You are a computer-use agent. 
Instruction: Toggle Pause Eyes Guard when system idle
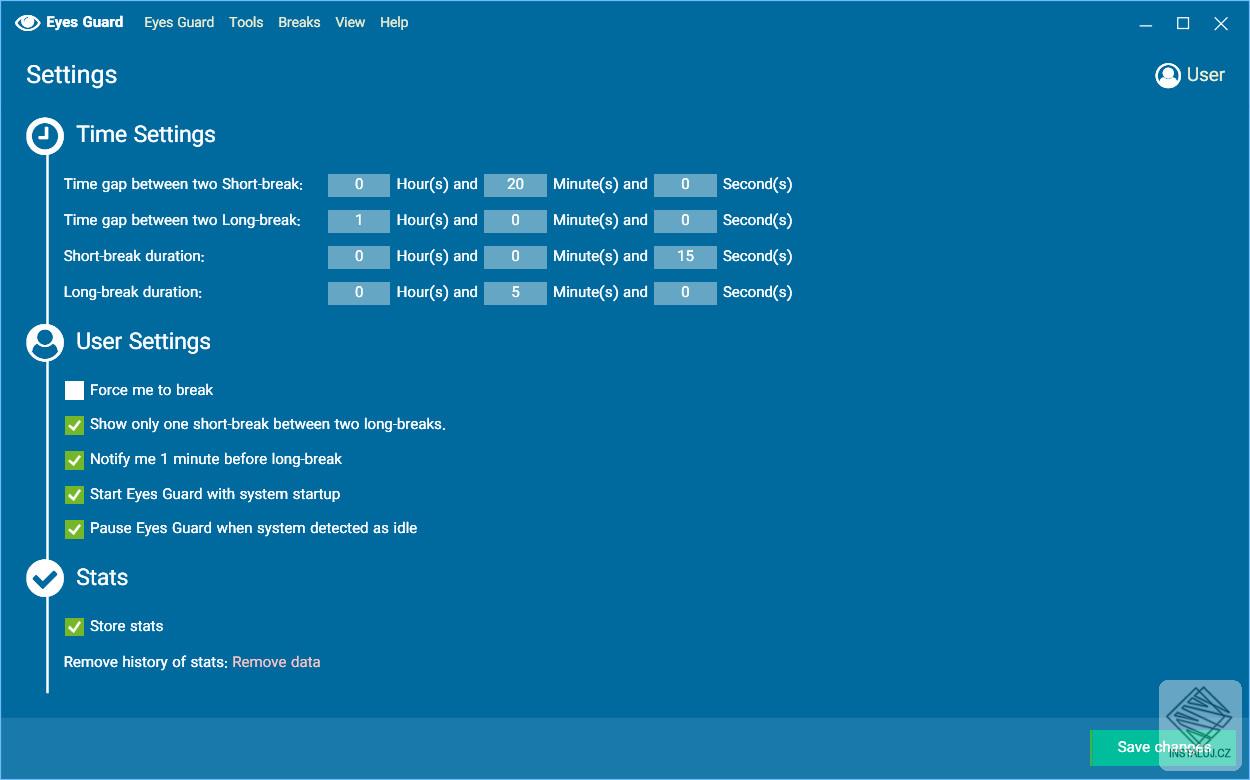click(74, 529)
